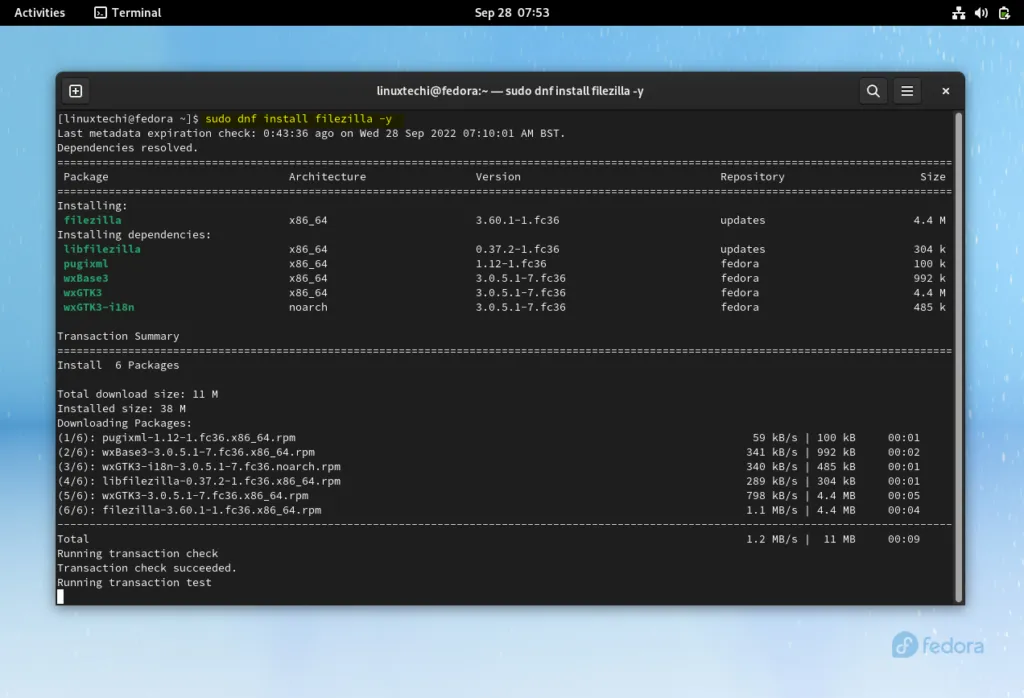Viewport: 1024px width, 698px height.
Task: Click the 'Downloading Packages:' line
Action: [x=125, y=423]
